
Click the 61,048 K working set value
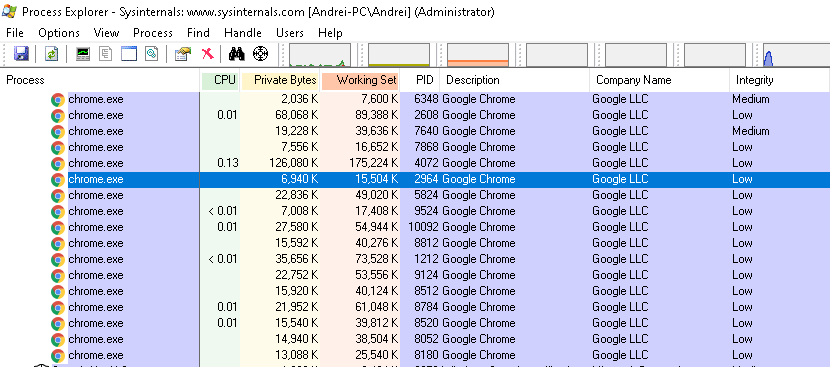coord(376,307)
